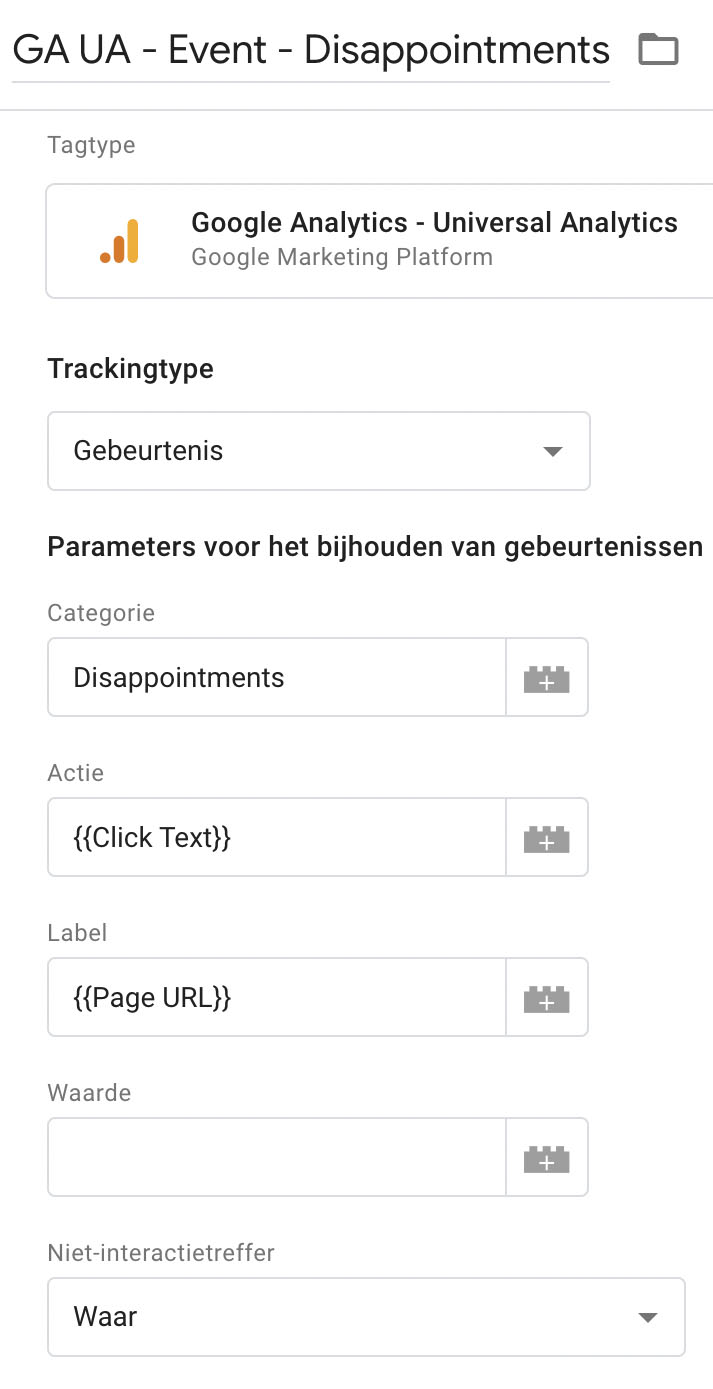Click the arrow of the Waar dropdown
The height and width of the screenshot is (1389, 713).
648,1318
